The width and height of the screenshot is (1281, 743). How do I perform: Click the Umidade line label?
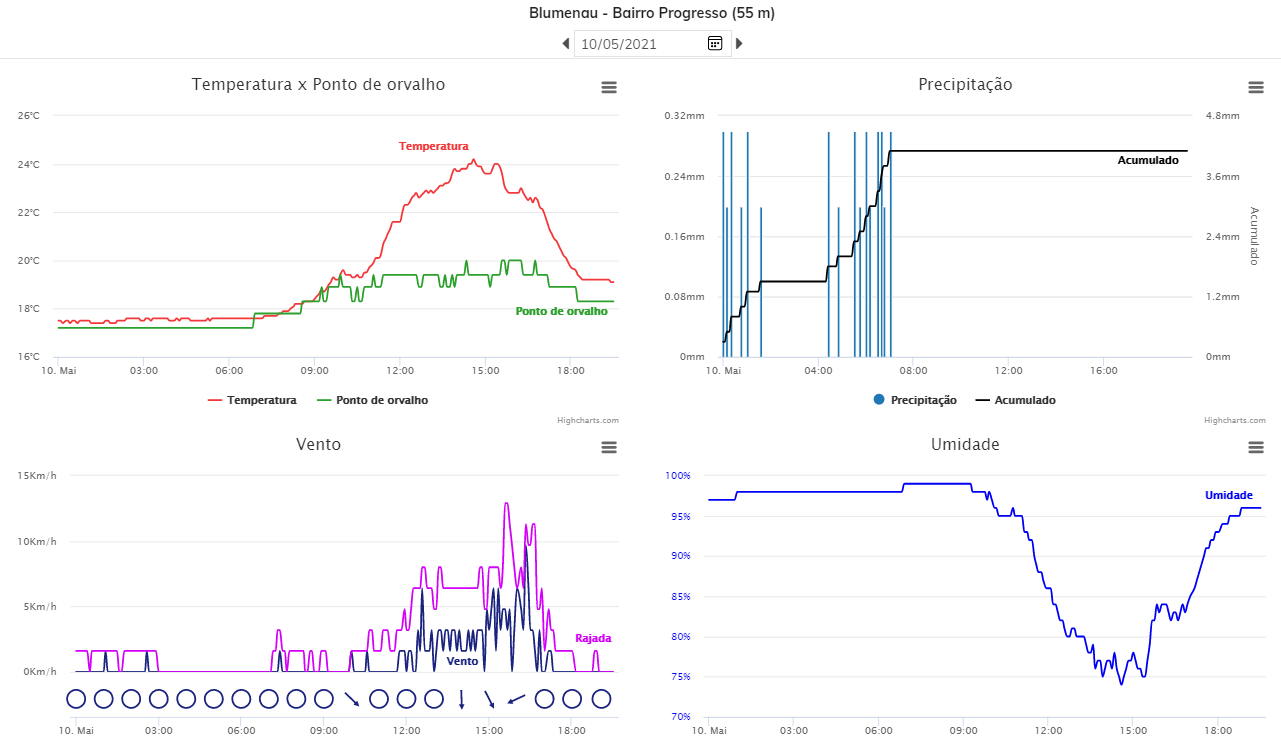point(1229,495)
